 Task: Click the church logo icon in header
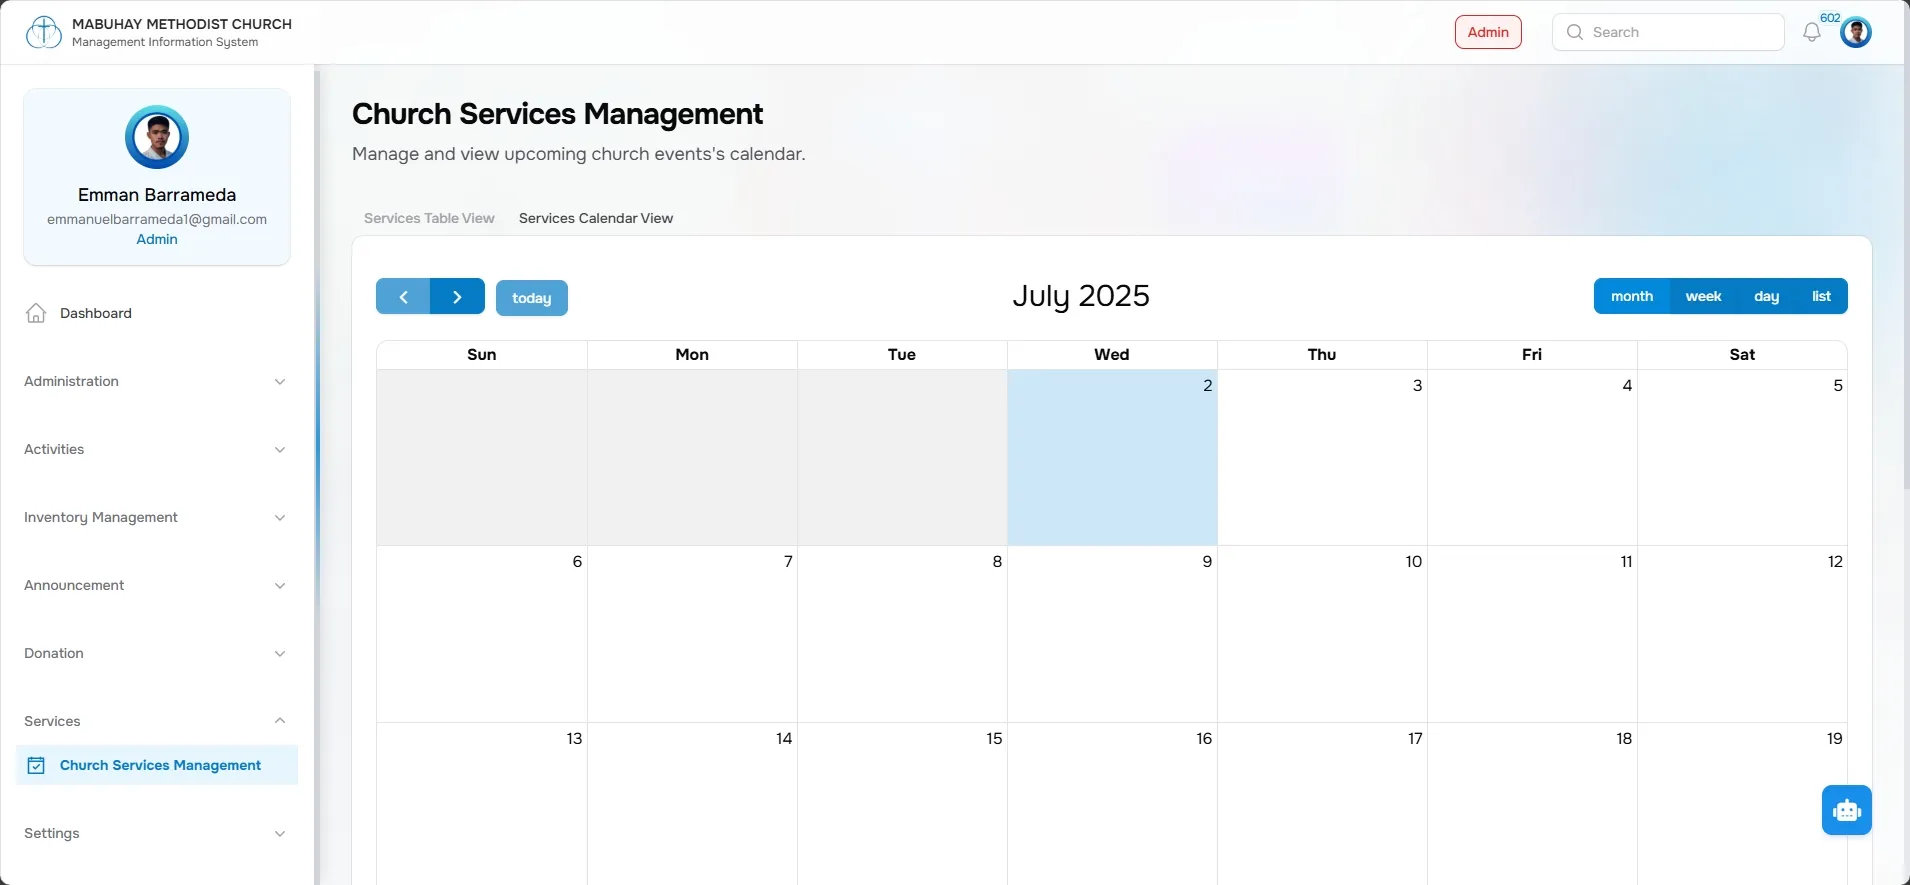[x=43, y=32]
